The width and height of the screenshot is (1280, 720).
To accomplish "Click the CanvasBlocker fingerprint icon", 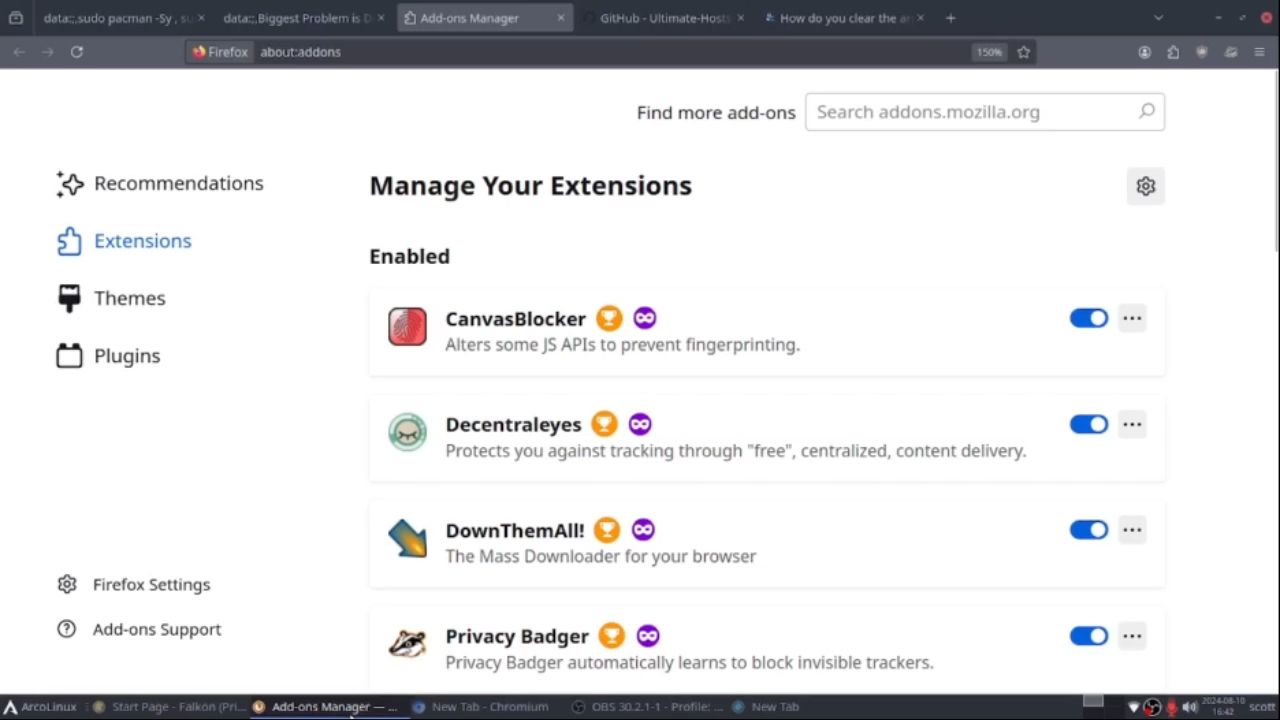I will [407, 327].
